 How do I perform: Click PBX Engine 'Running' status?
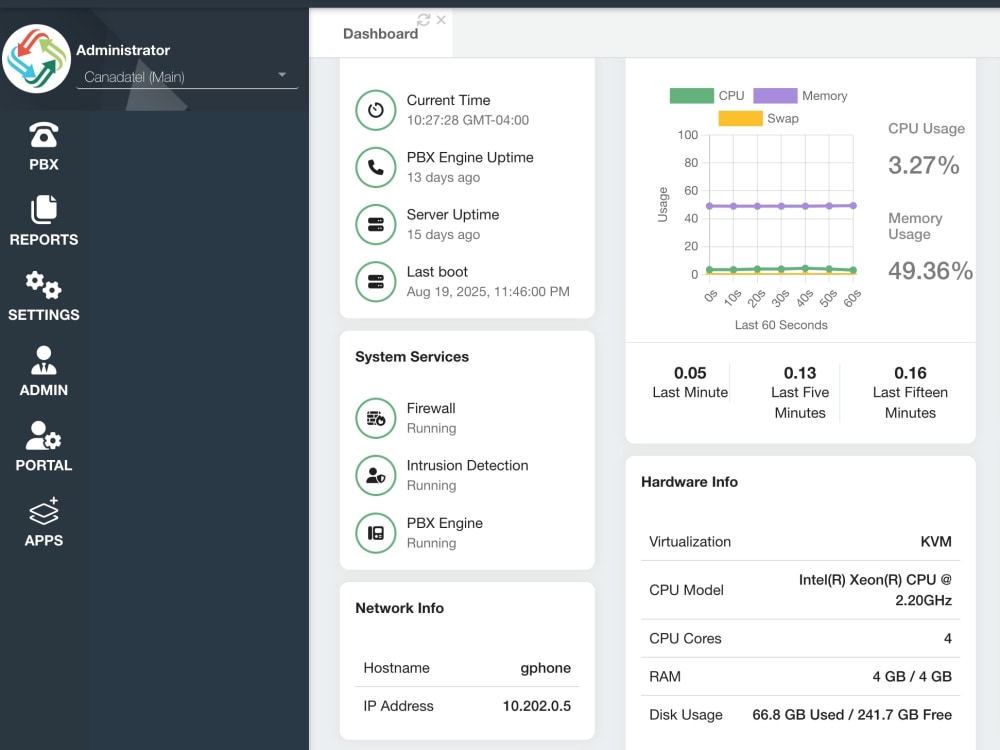coord(431,543)
